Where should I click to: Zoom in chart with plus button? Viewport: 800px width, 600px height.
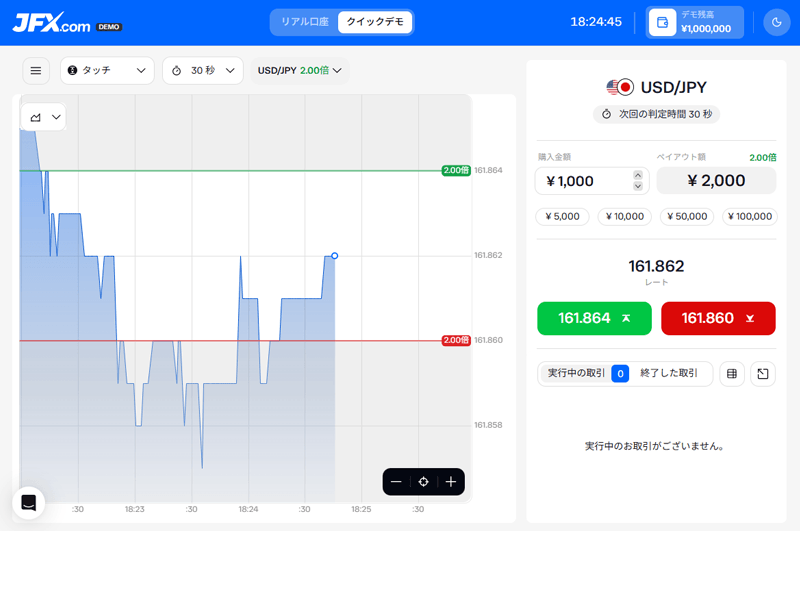click(451, 482)
